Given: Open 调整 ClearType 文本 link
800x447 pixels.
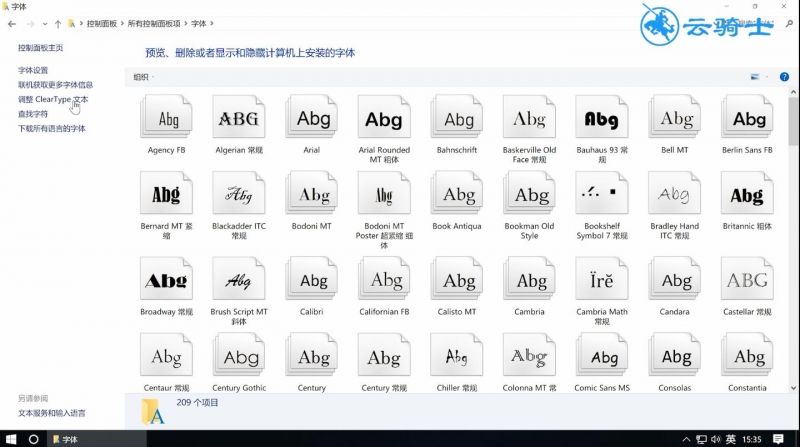Looking at the screenshot, I should 53,100.
